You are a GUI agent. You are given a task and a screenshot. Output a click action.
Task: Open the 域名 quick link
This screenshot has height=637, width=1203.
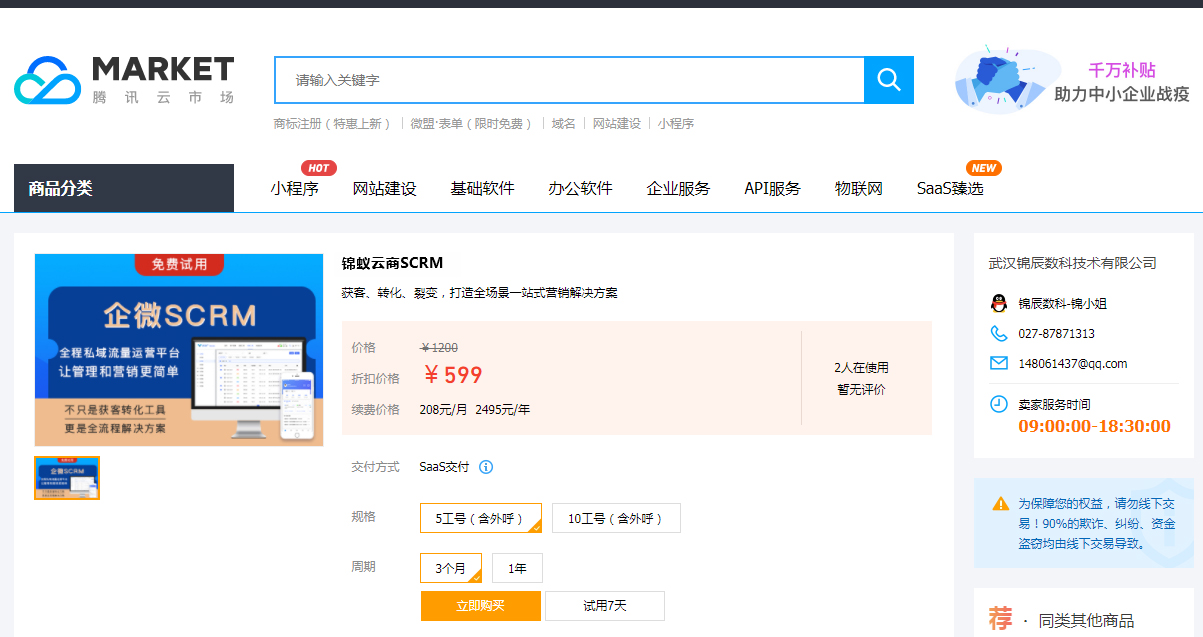564,124
